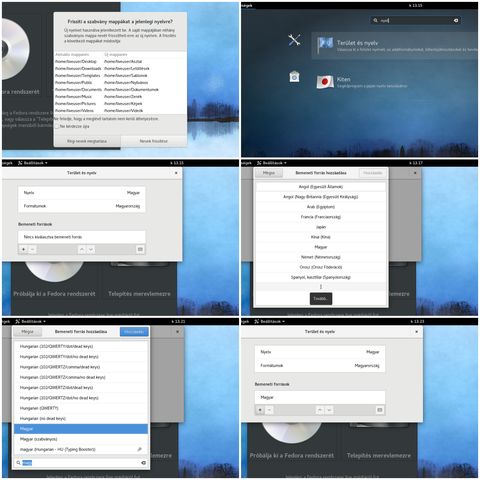
Task: Click Mégse in the Hungarian layouts dialog
Action: (27, 332)
